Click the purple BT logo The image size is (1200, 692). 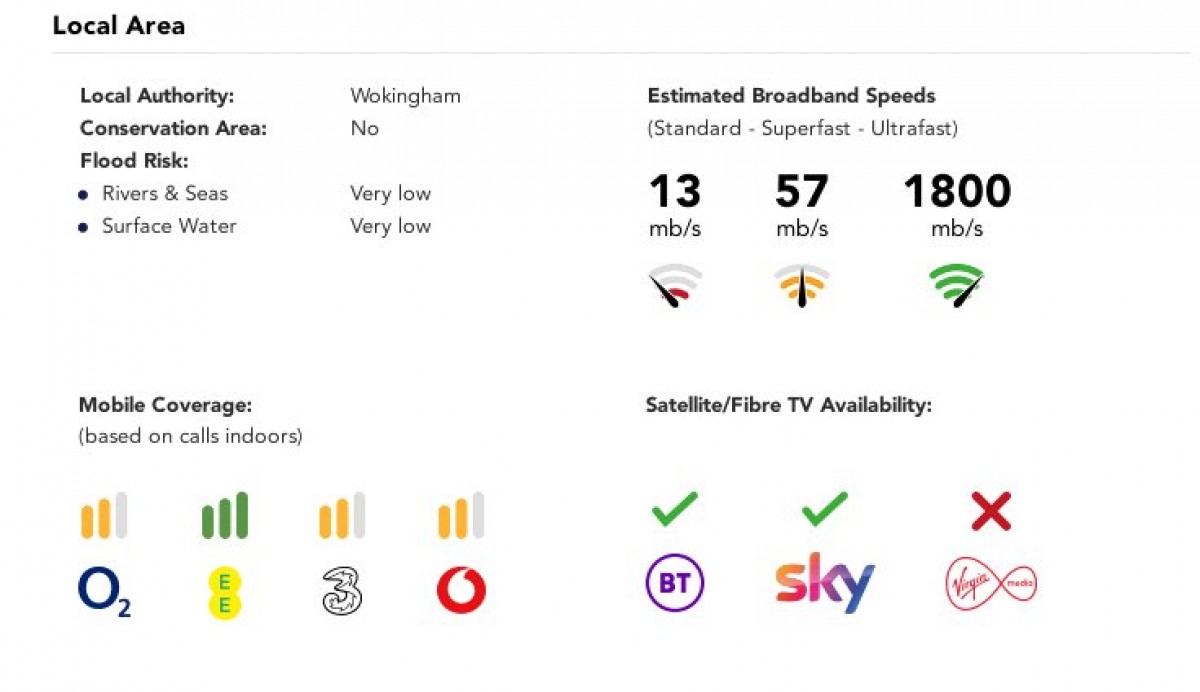pyautogui.click(x=675, y=583)
